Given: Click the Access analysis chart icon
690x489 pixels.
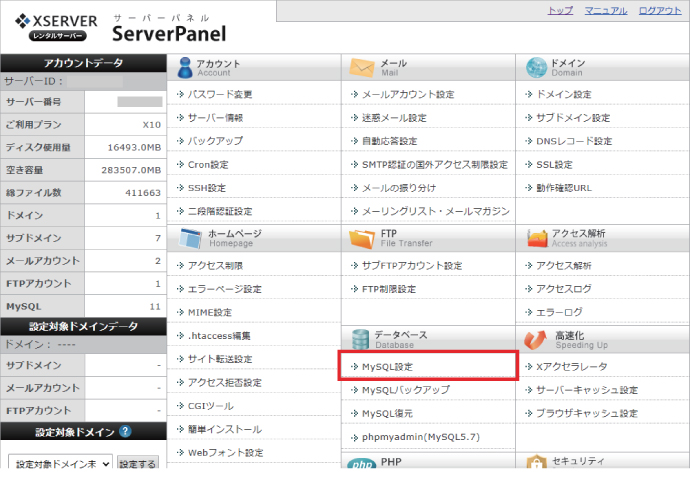Looking at the screenshot, I should point(535,238).
